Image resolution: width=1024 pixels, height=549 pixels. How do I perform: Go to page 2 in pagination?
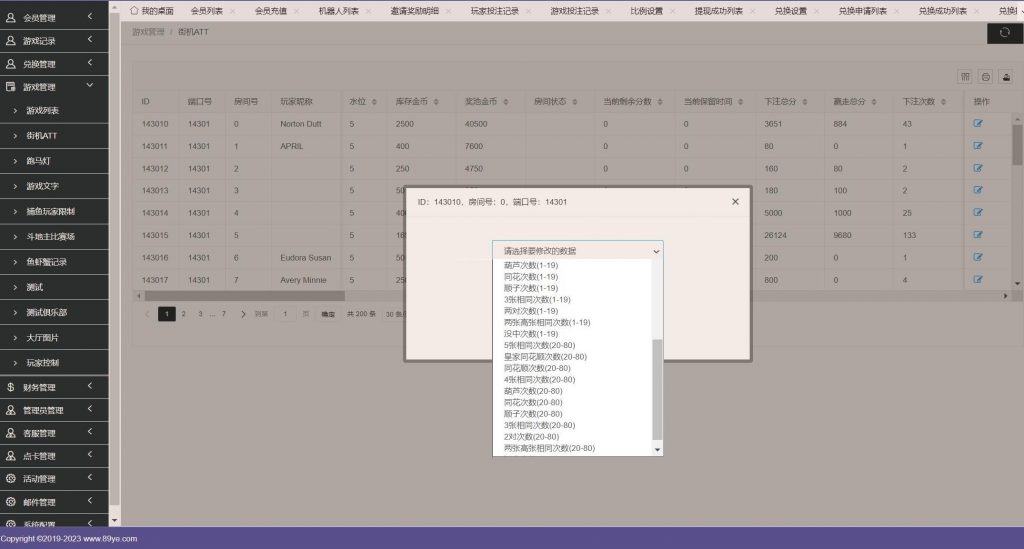[x=183, y=314]
